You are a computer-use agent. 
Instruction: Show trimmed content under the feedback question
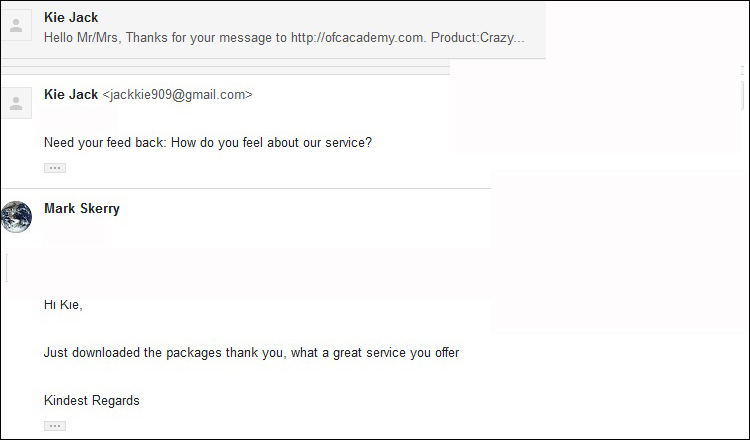(55, 168)
